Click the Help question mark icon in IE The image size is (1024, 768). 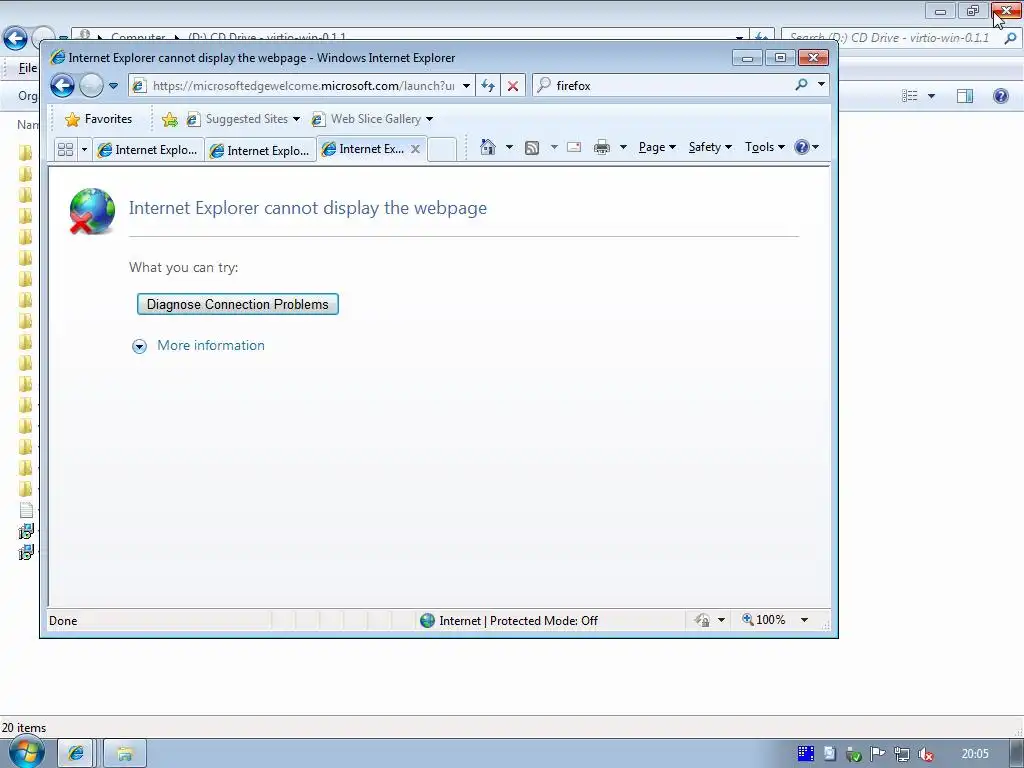[802, 147]
